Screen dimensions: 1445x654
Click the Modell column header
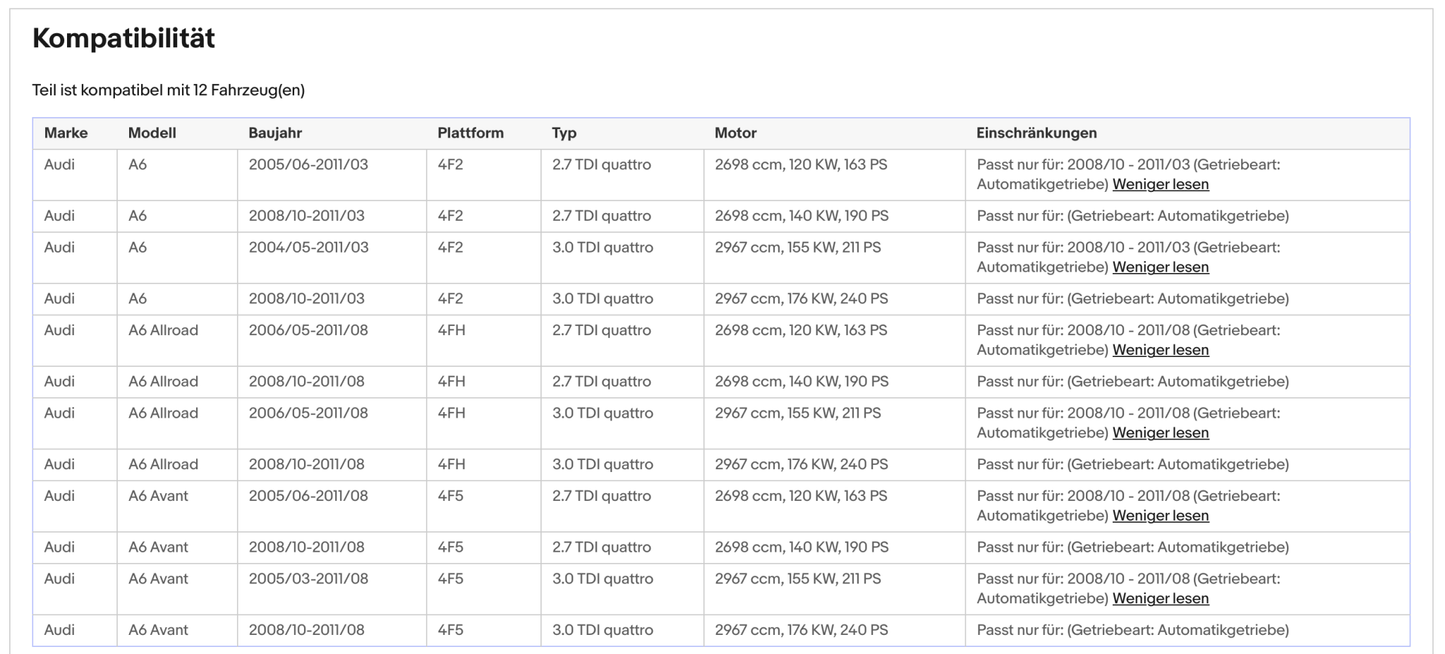(152, 133)
